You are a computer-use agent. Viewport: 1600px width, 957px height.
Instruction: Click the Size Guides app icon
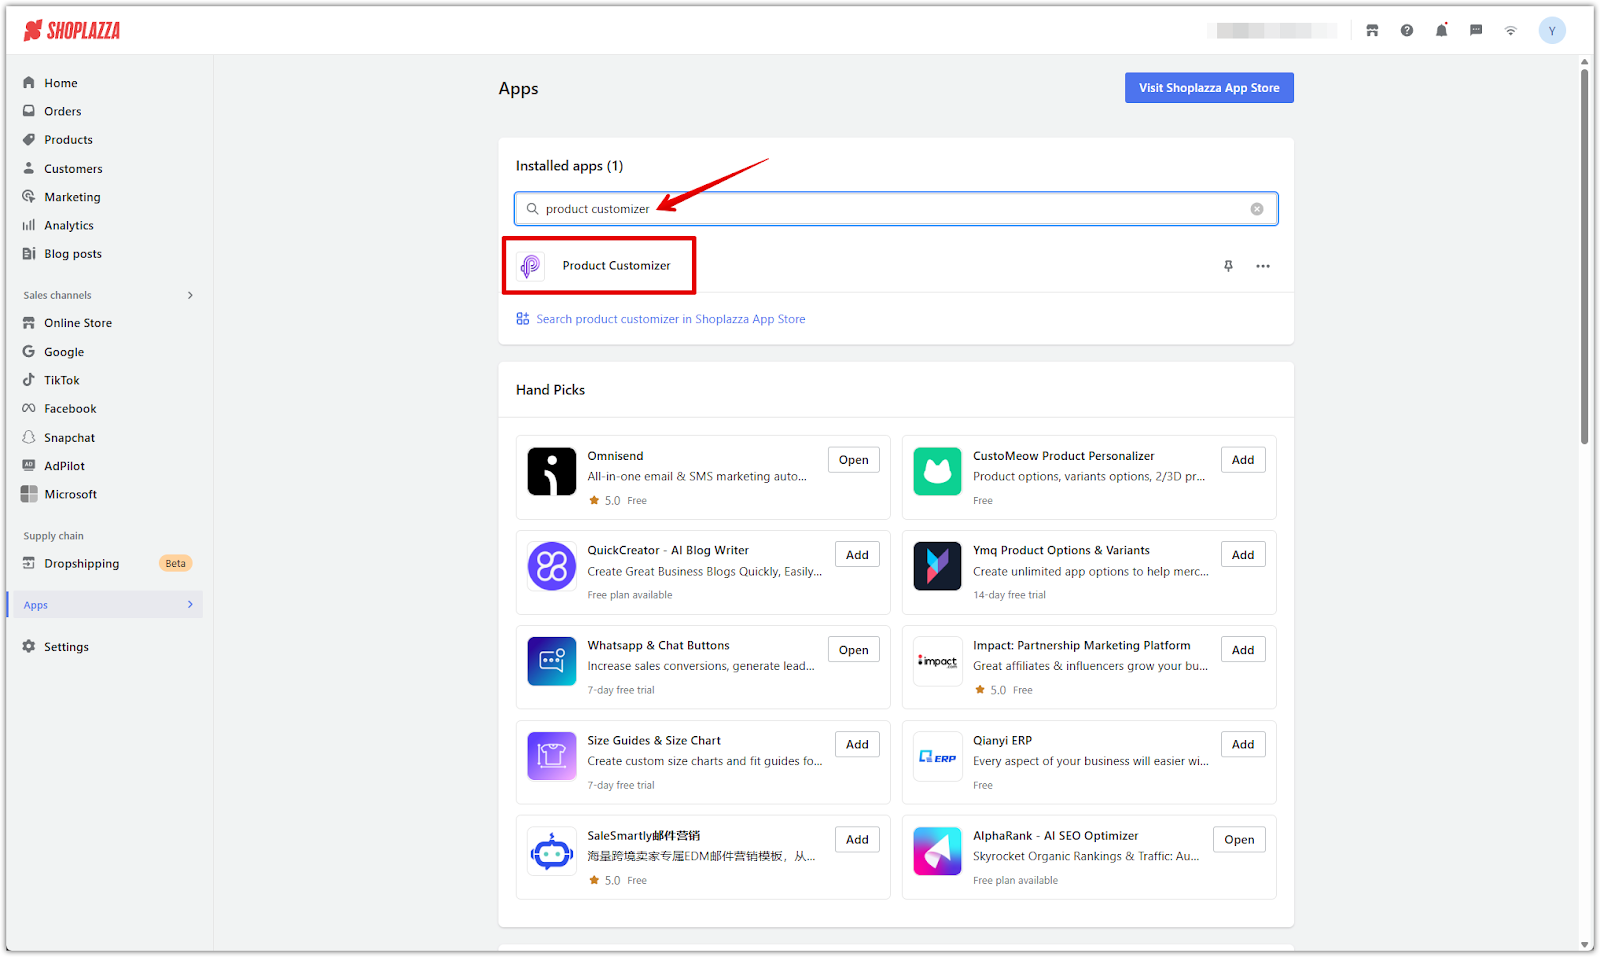point(552,757)
